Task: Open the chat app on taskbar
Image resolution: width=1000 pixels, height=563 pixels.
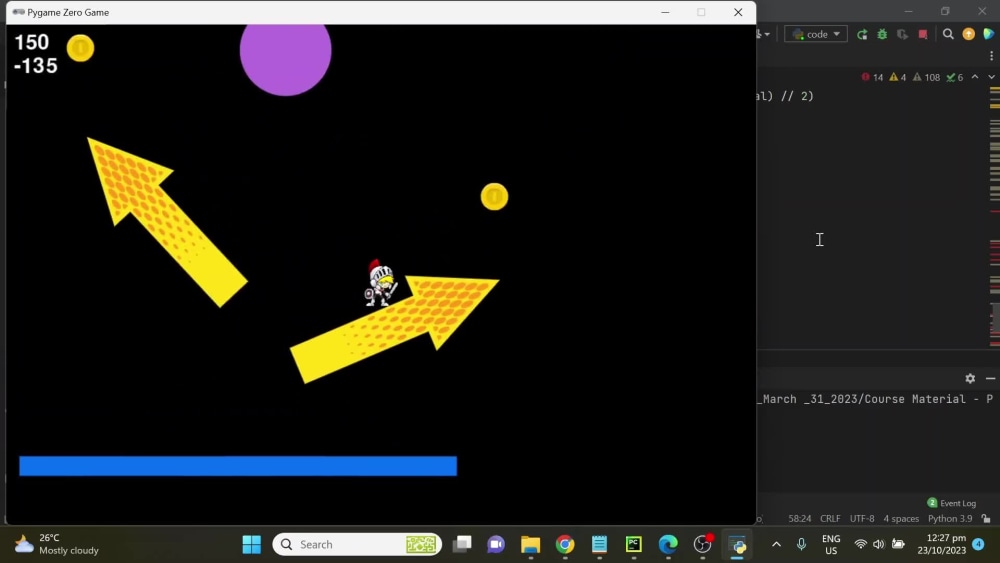Action: (496, 545)
